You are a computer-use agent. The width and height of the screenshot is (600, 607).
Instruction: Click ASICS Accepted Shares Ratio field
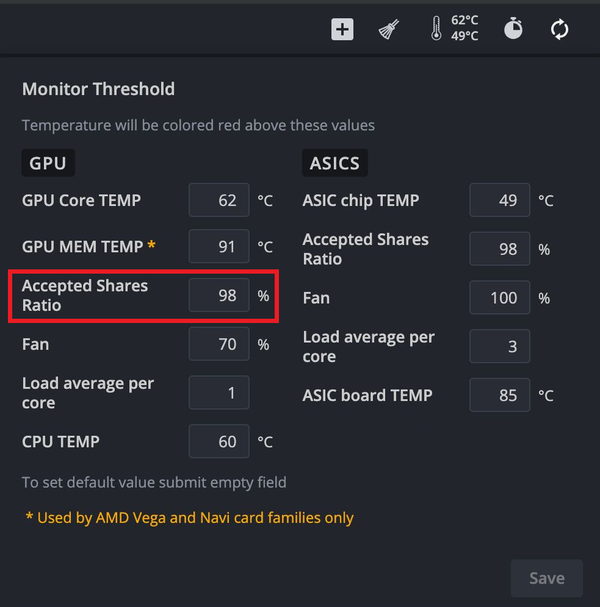coord(500,249)
